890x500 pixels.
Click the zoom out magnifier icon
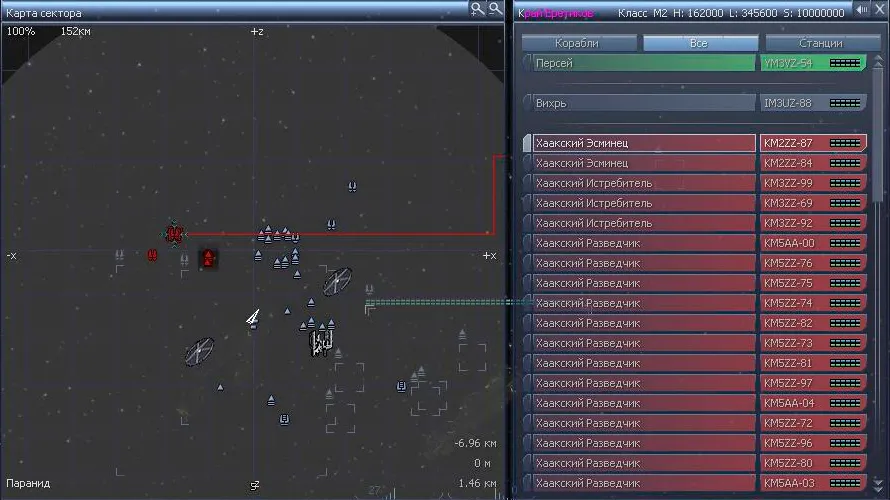(x=495, y=9)
